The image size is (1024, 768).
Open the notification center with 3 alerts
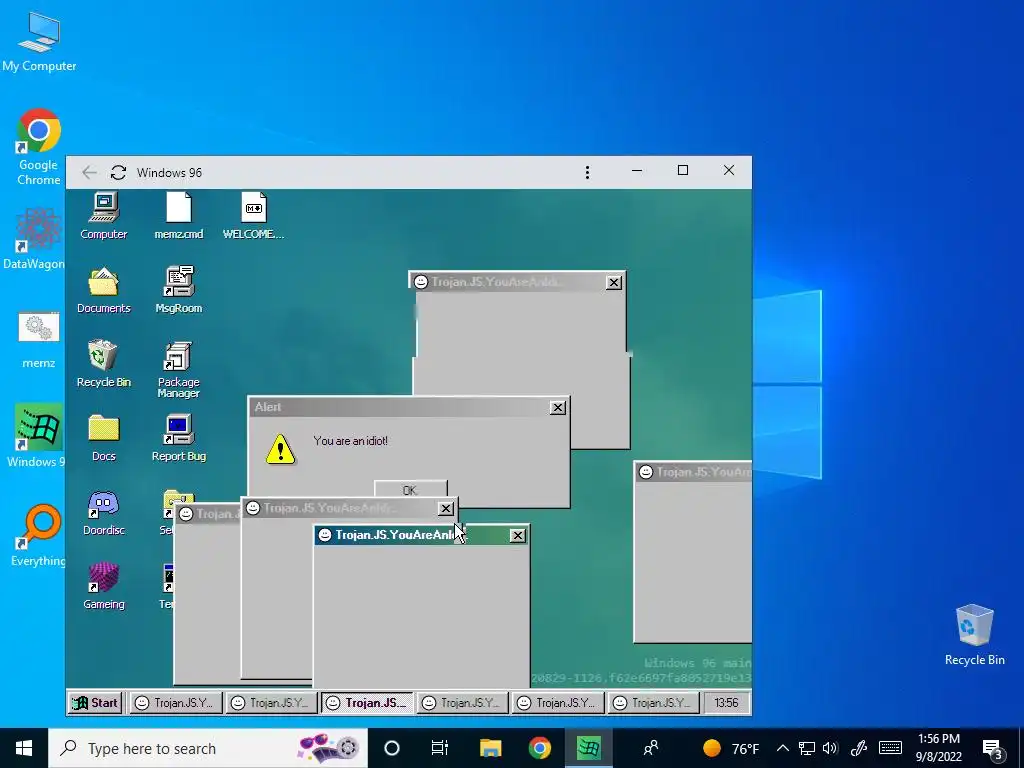pyautogui.click(x=993, y=750)
